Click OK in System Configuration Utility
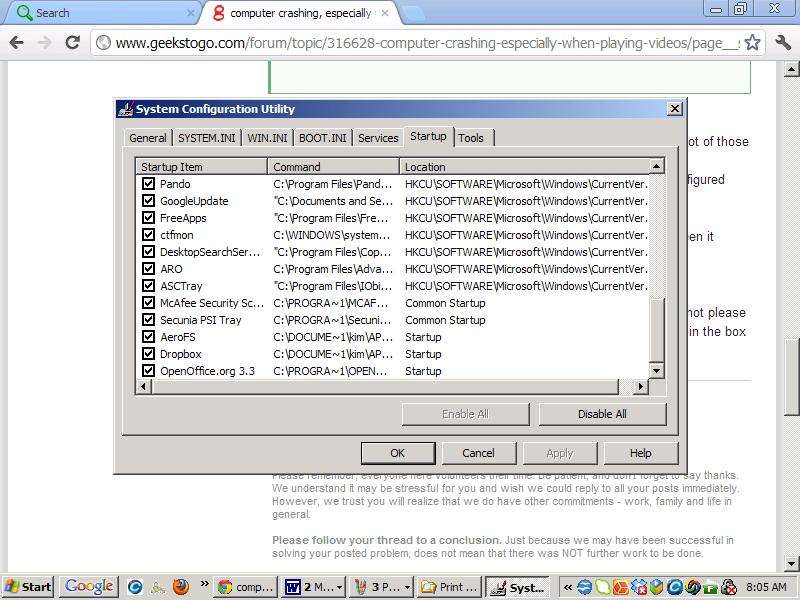The width and height of the screenshot is (800, 600). [x=398, y=453]
